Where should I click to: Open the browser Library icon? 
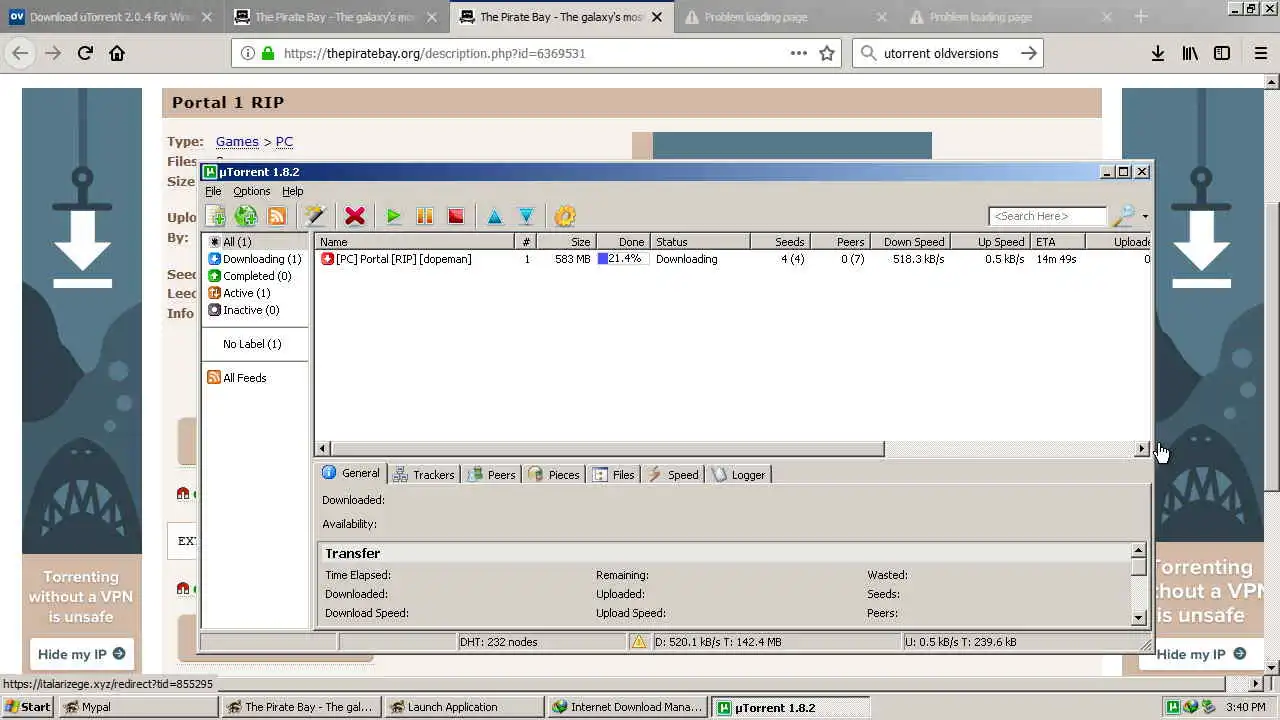point(1190,53)
